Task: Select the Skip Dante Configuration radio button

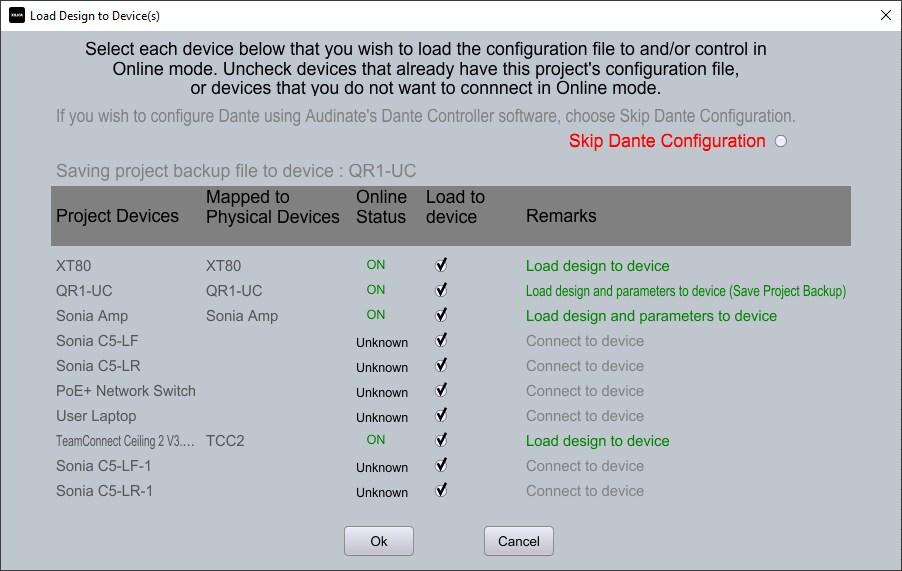Action: tap(781, 141)
